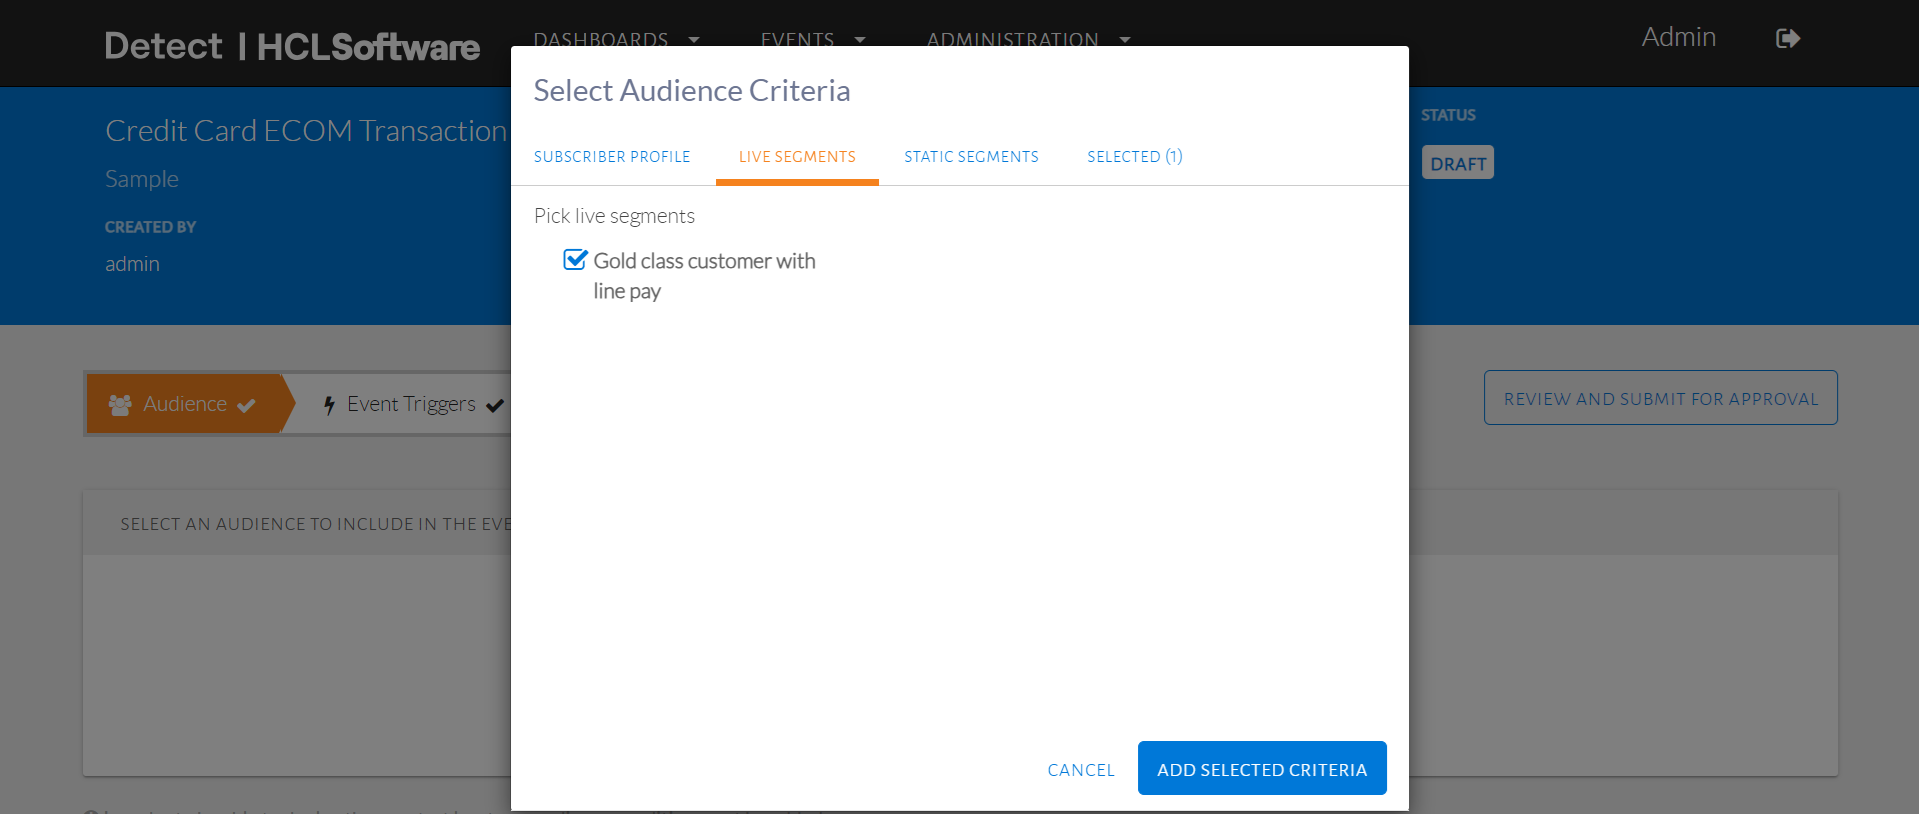This screenshot has height=814, width=1919.
Task: Click the Draft status badge
Action: (1457, 164)
